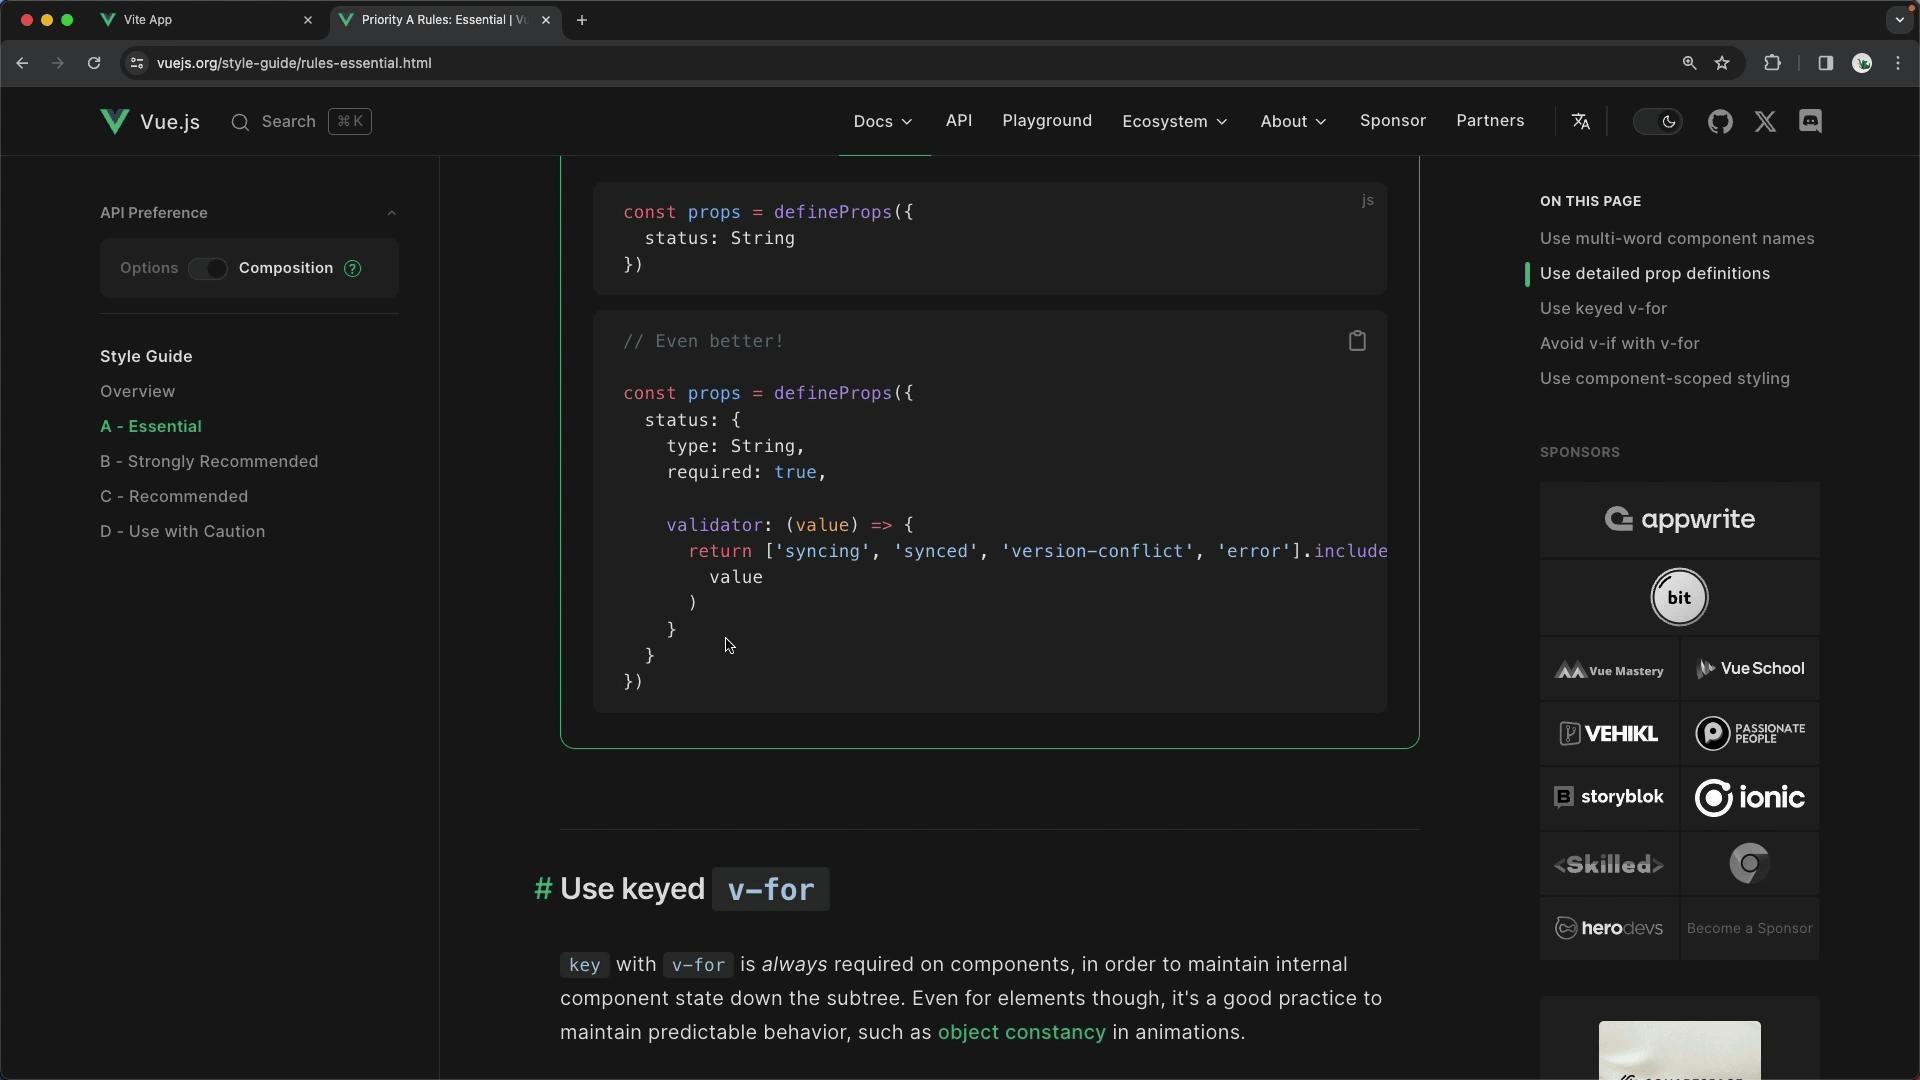View site information icon in address bar

click(137, 63)
